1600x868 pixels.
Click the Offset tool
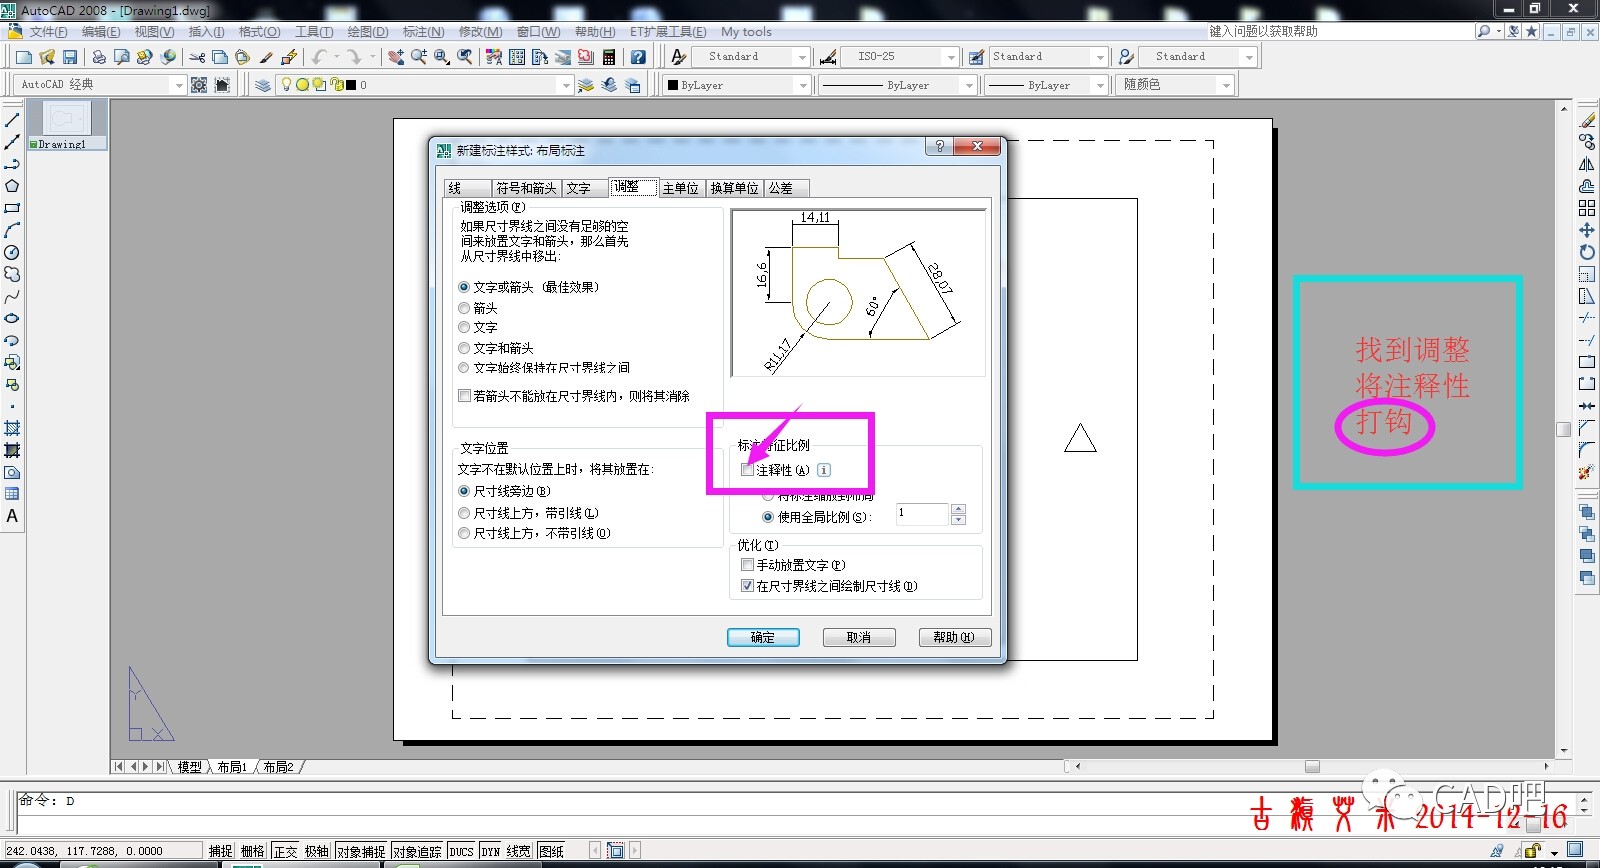(1587, 186)
